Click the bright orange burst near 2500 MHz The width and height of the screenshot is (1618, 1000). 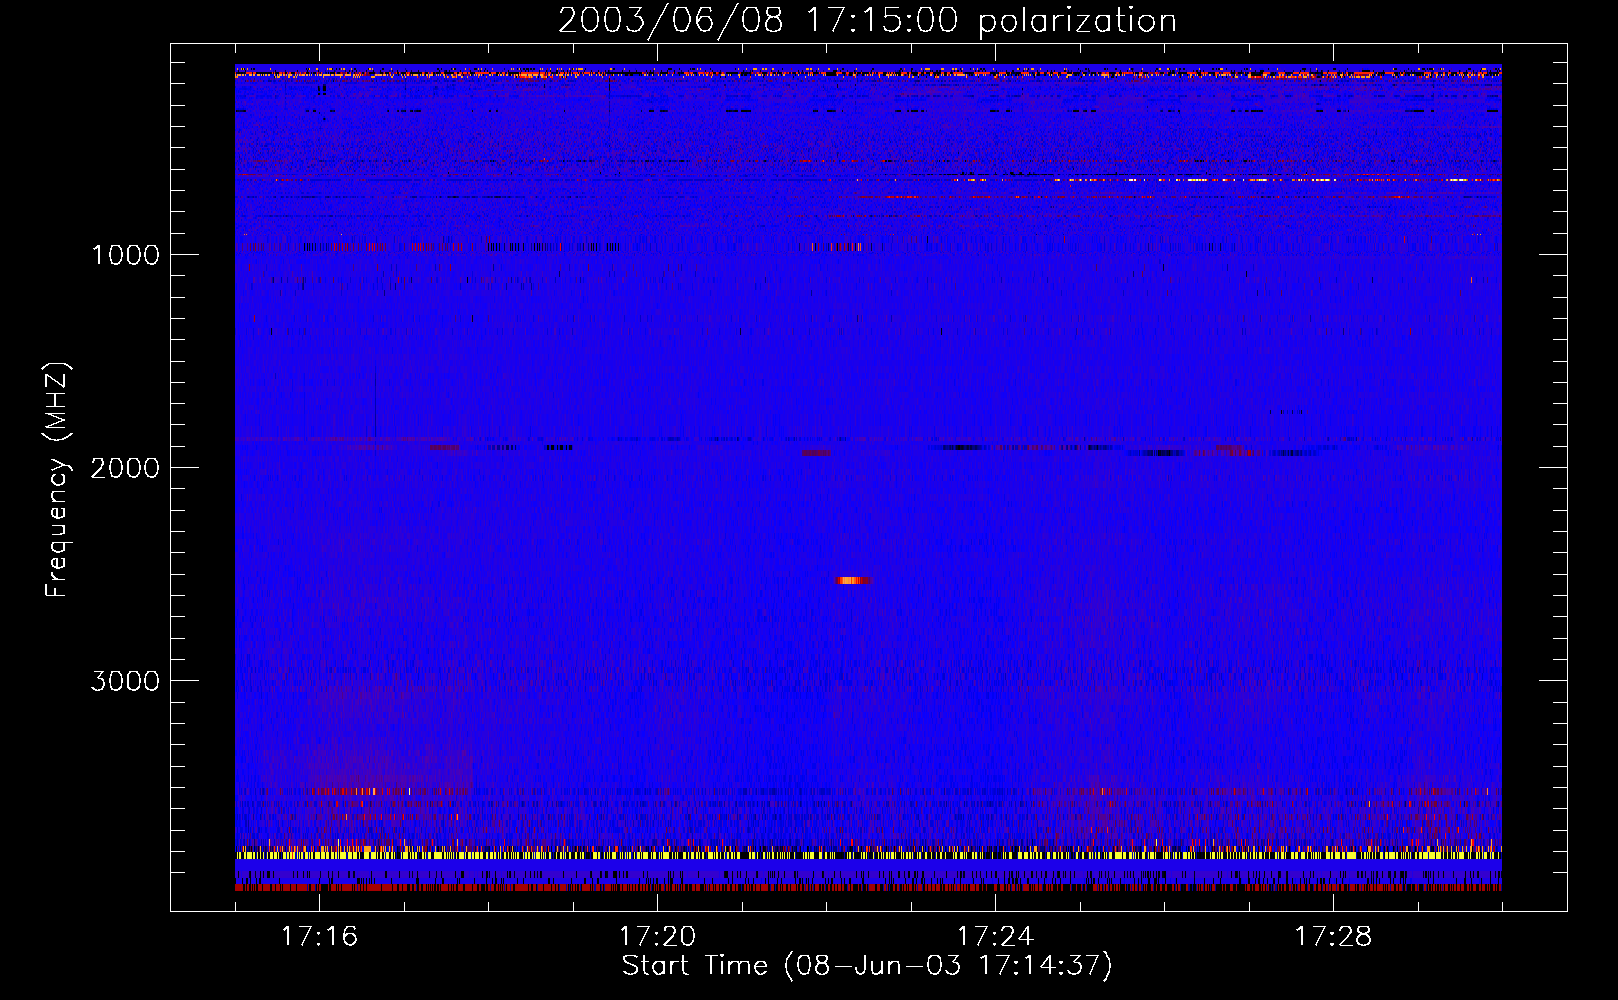click(854, 580)
